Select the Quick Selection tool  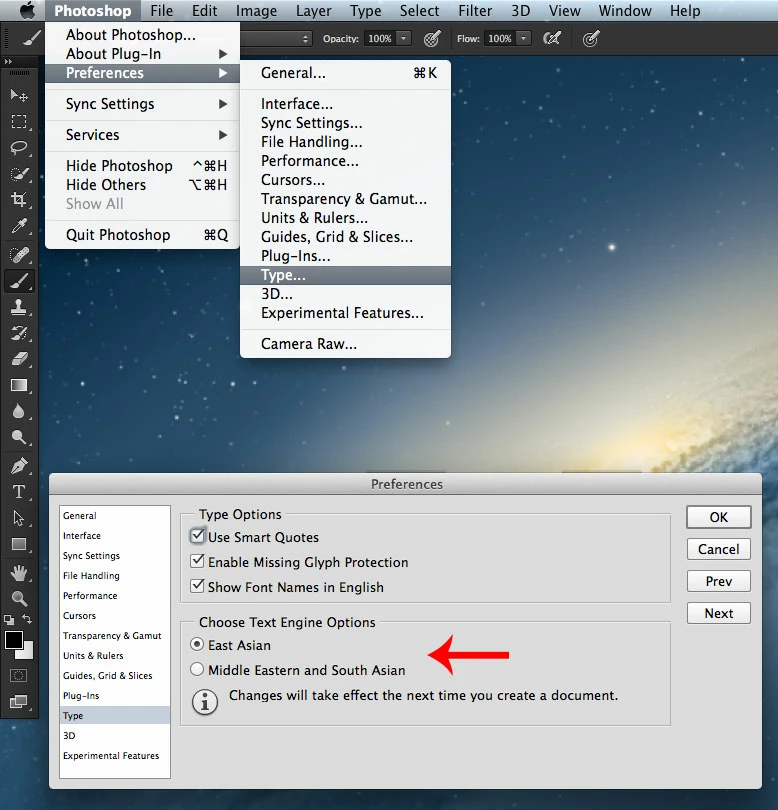(x=19, y=174)
